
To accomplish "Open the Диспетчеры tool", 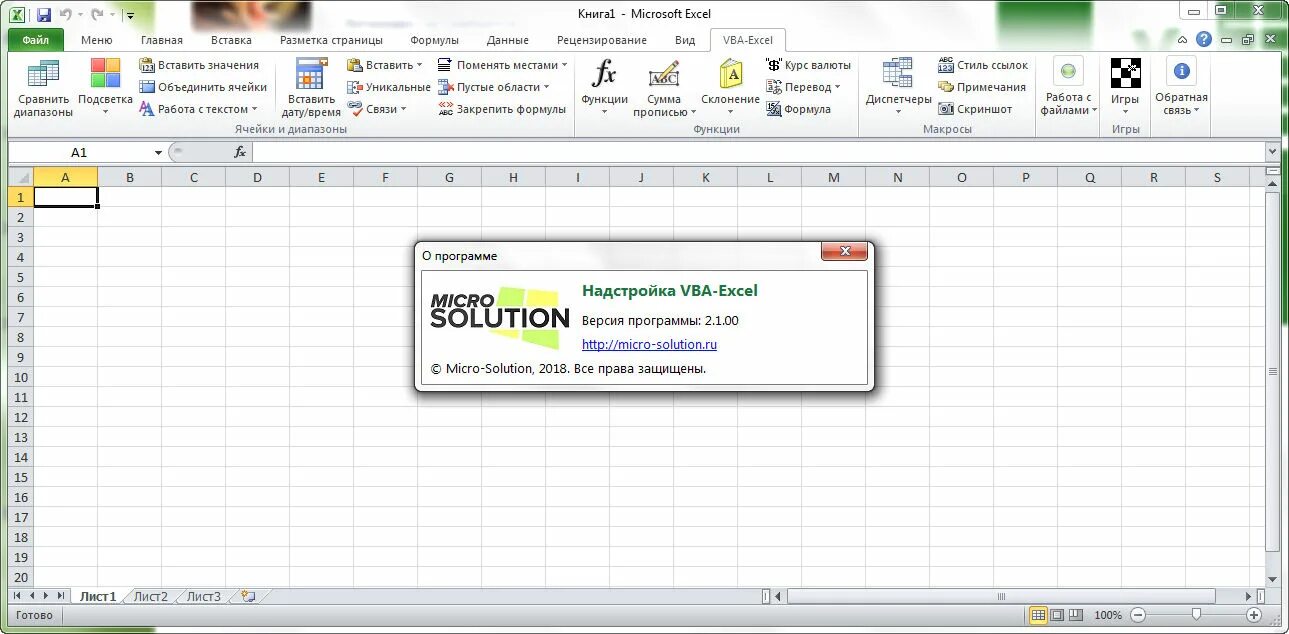I will [898, 88].
